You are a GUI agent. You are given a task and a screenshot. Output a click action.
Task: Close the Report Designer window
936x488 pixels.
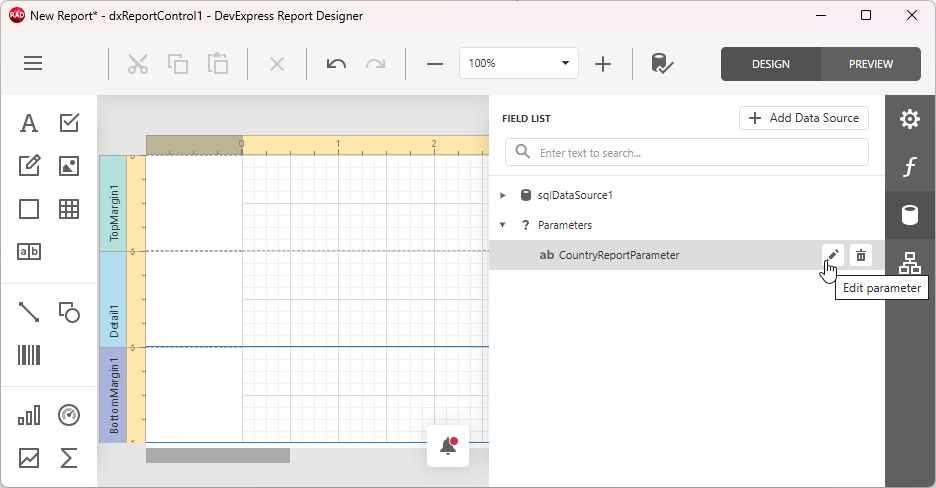tap(912, 16)
